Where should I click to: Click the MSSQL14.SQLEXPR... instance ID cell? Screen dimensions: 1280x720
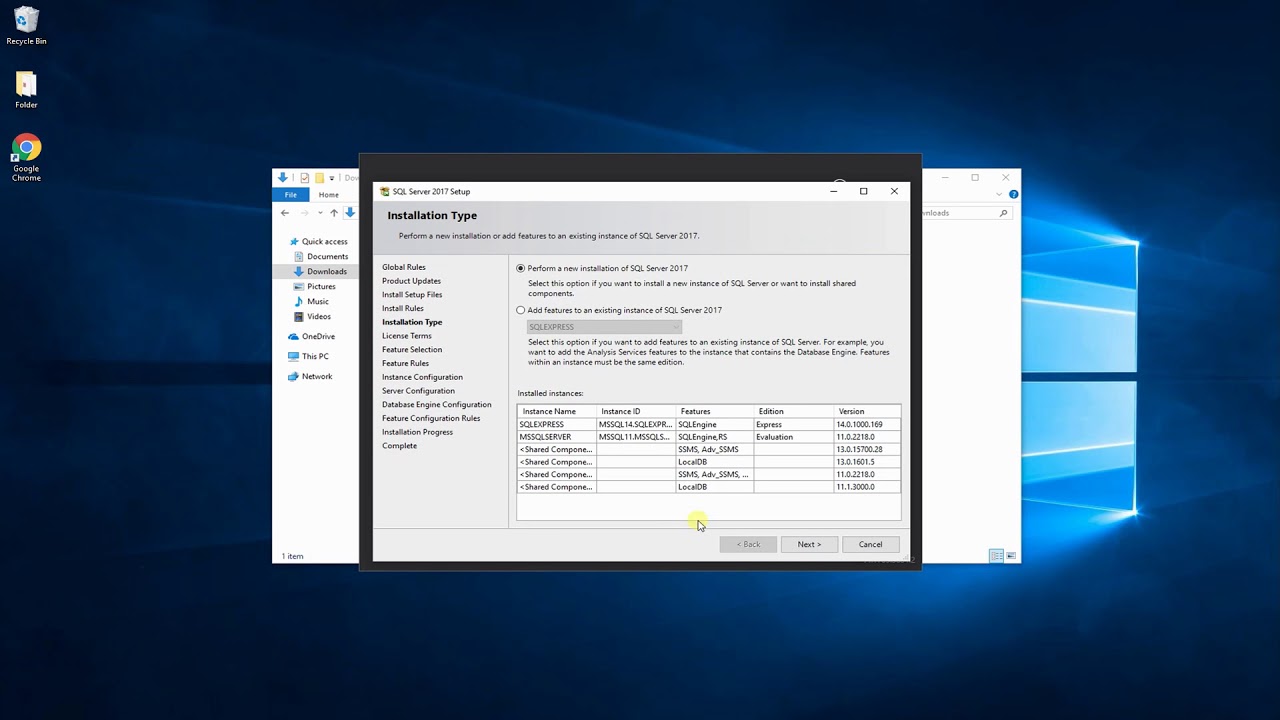[x=636, y=424]
